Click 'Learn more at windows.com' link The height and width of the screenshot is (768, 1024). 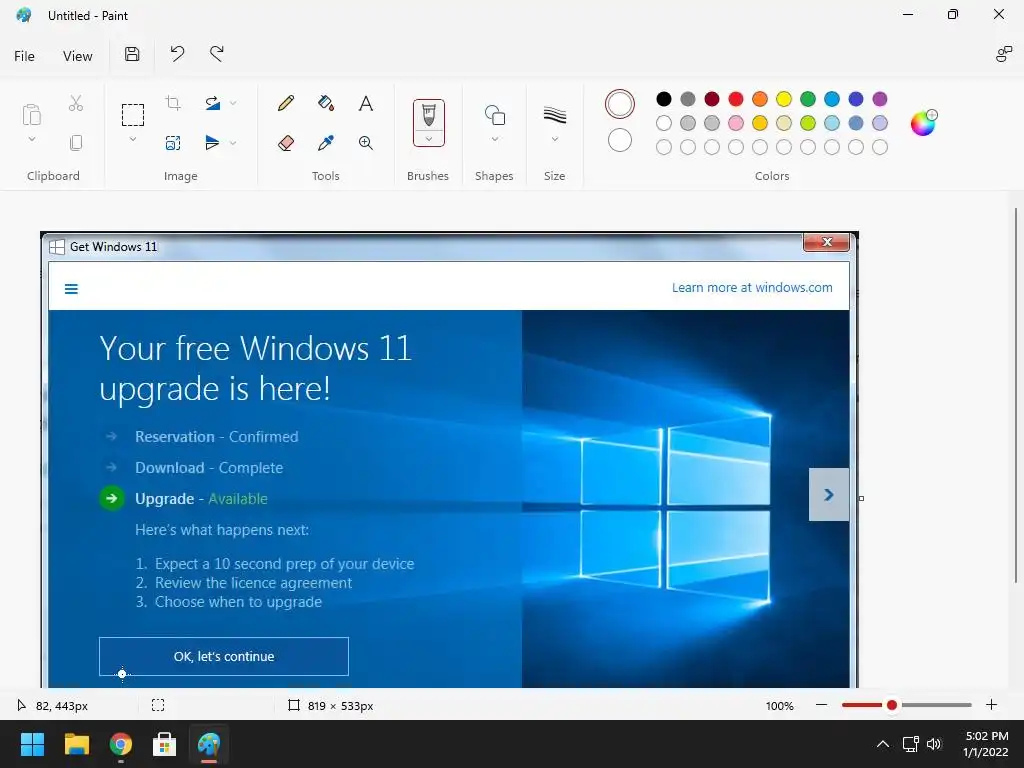pos(752,287)
